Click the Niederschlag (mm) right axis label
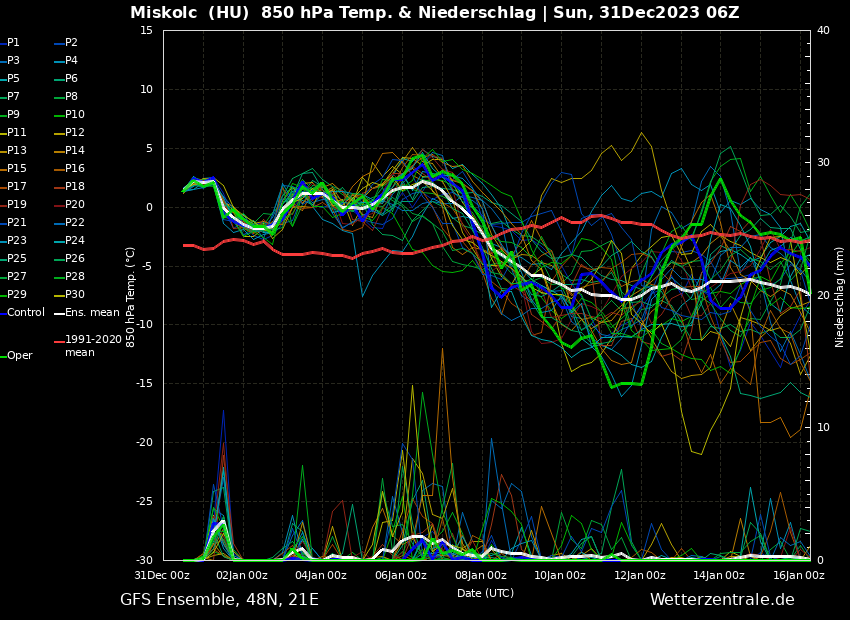 tap(840, 297)
